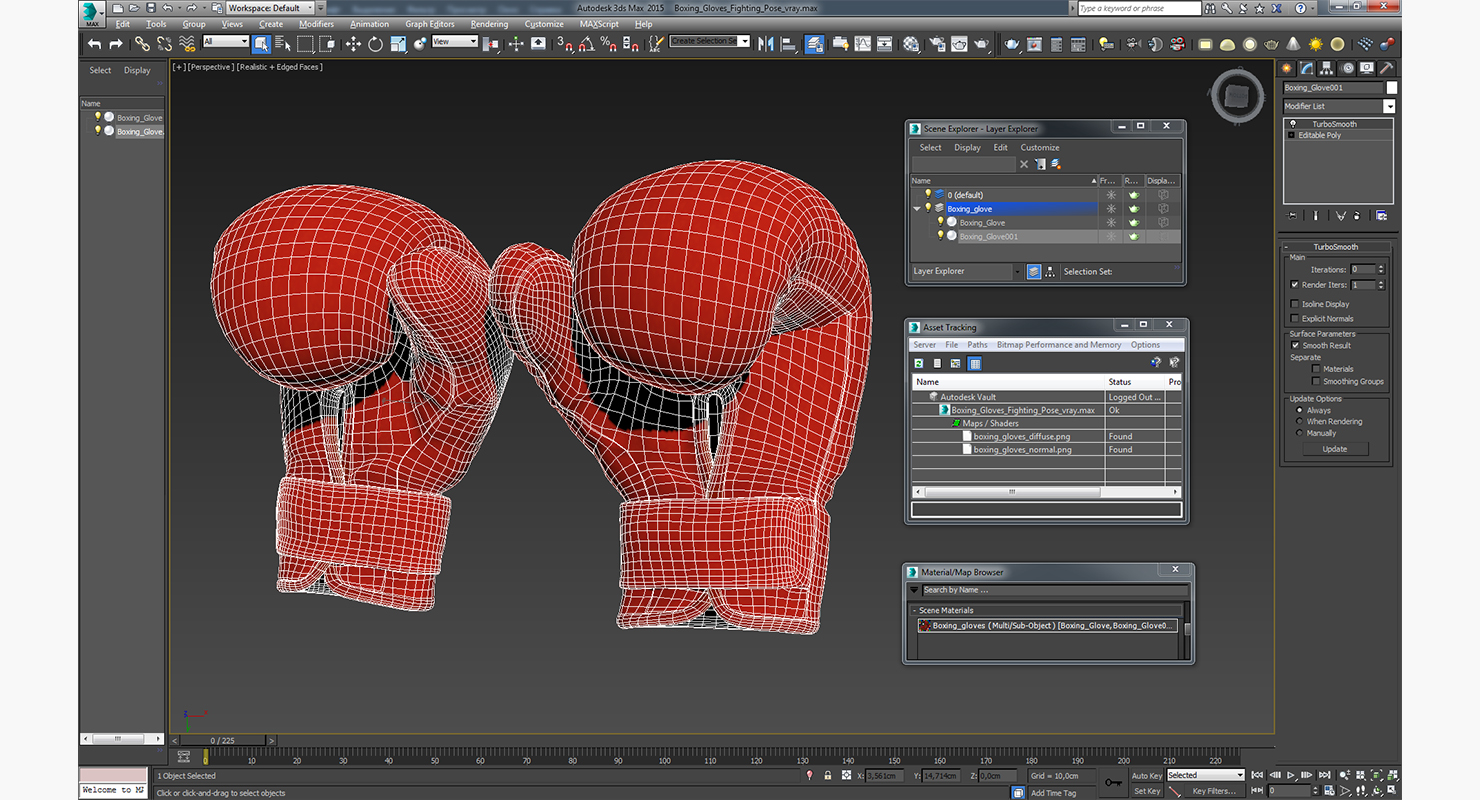Click the selection lock padlock in the status bar
Viewport: 1480px width, 800px height.
(x=827, y=775)
